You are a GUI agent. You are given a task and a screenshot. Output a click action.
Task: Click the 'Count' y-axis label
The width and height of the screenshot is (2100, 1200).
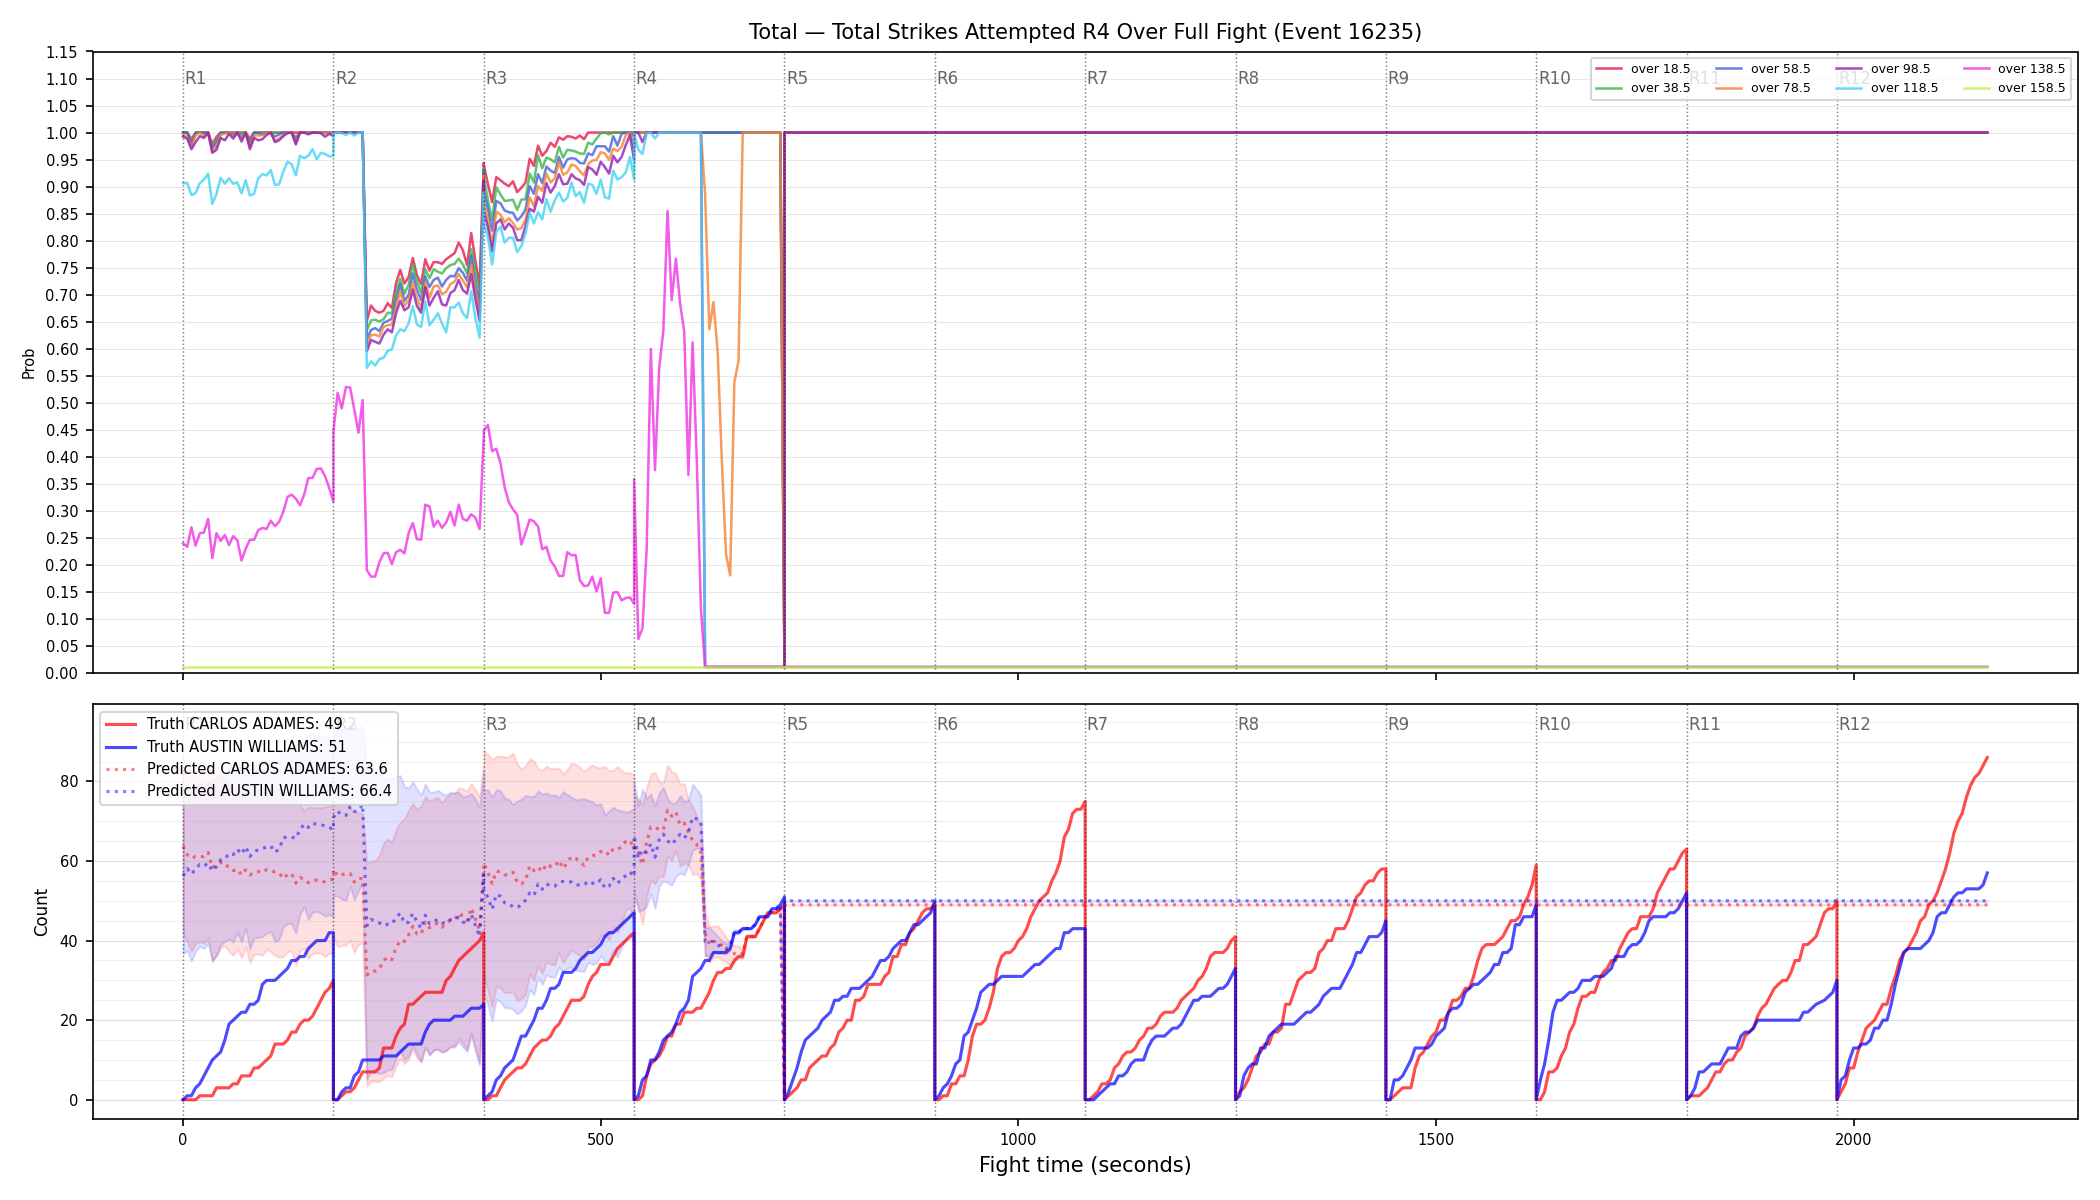[x=41, y=912]
